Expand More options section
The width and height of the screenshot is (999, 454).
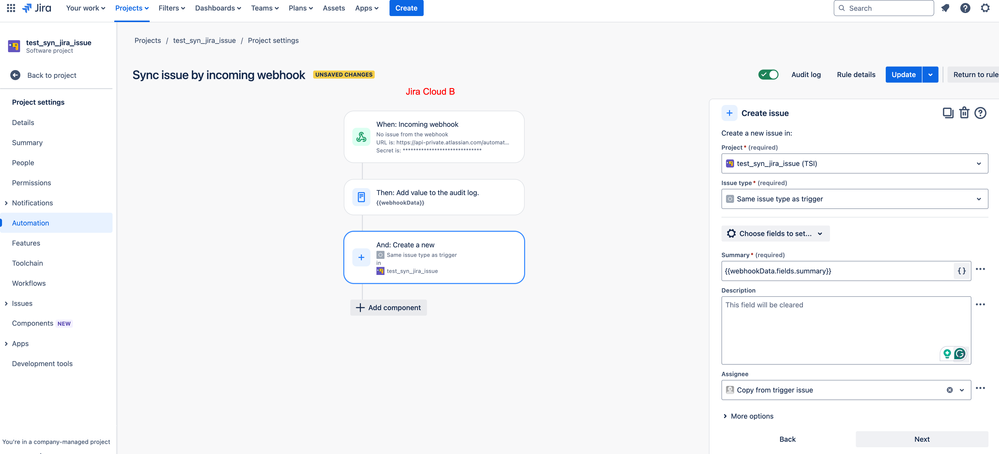point(749,416)
